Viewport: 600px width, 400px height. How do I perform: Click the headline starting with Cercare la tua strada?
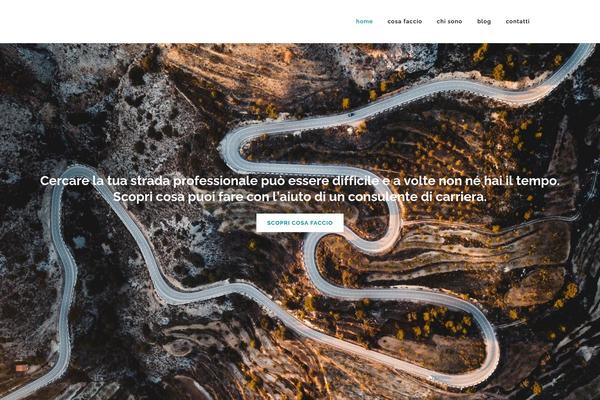pyautogui.click(x=300, y=181)
